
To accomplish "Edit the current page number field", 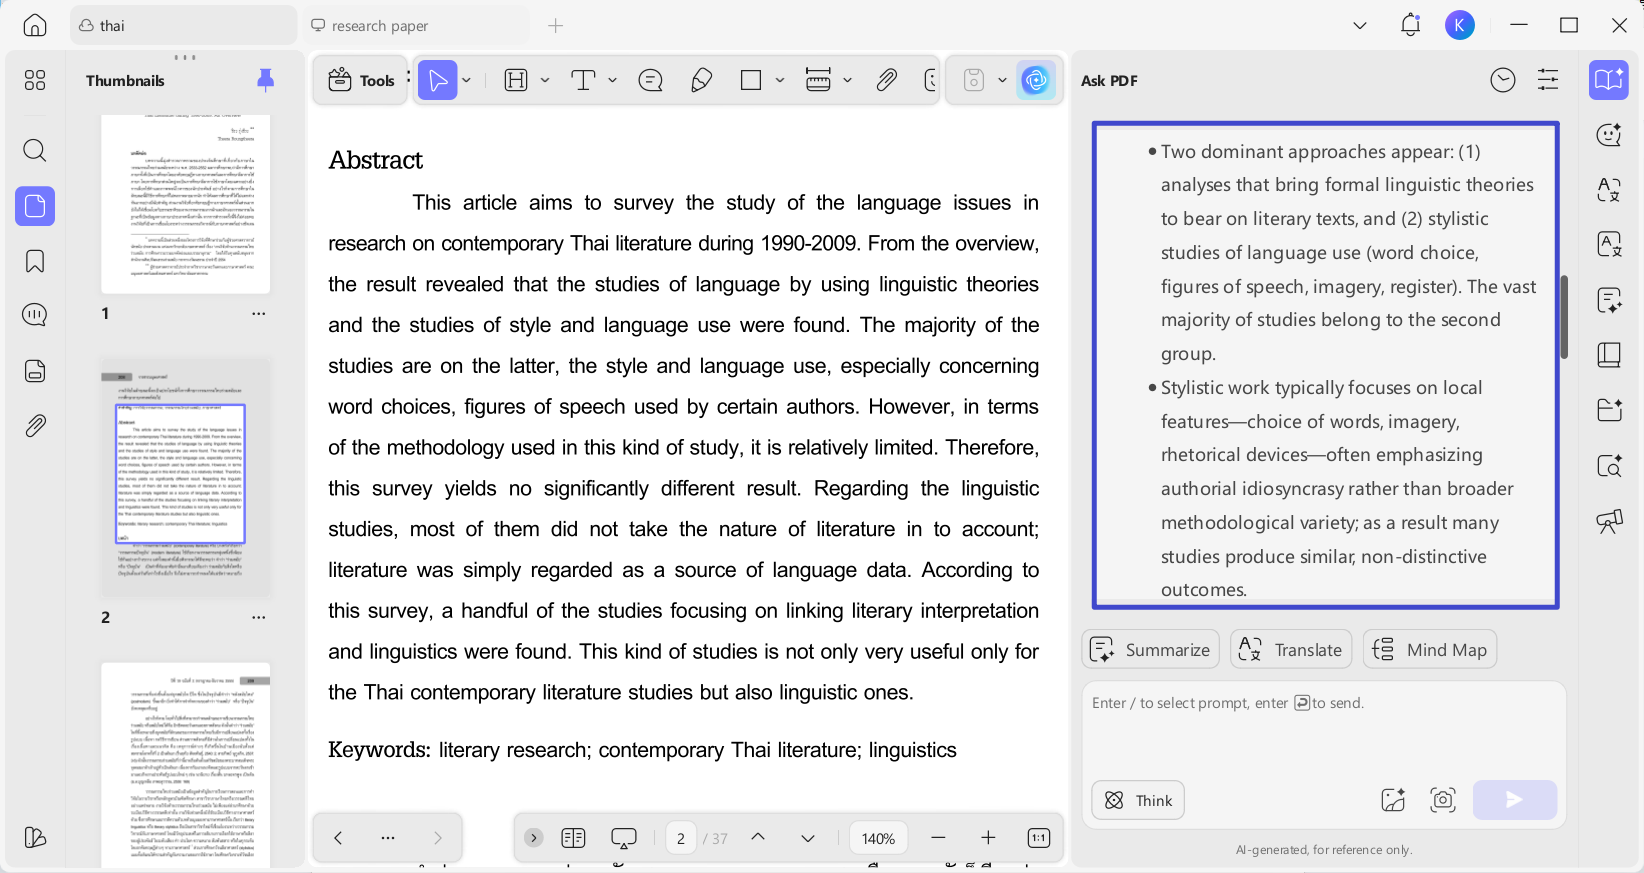I will [681, 838].
